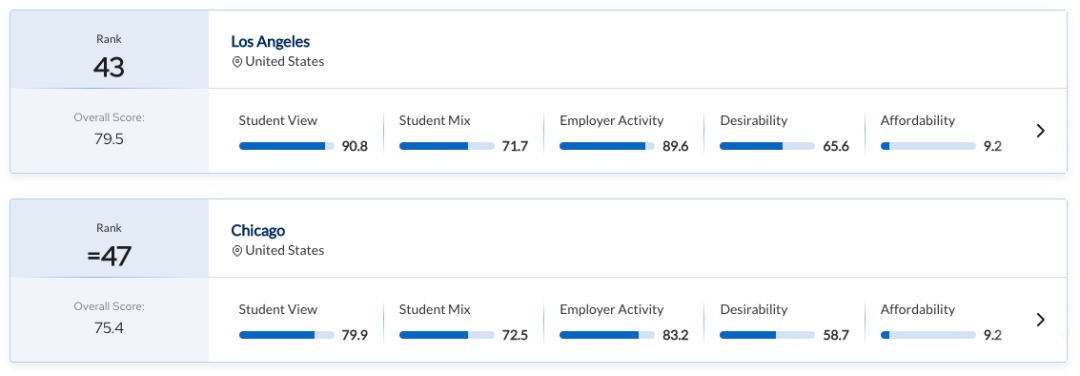Select the Rank =47 box
Screen dimensions: 1080x376
(x=109, y=238)
